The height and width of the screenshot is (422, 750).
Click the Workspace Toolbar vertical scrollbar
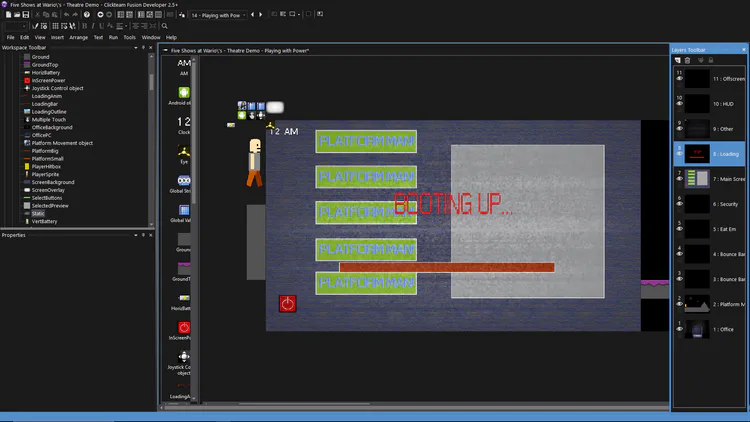pyautogui.click(x=152, y=82)
